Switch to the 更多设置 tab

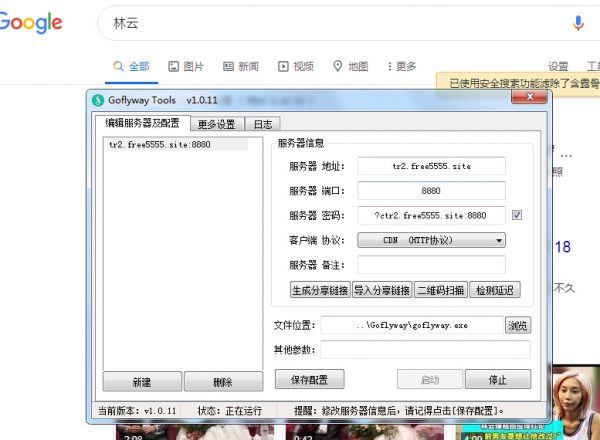(x=217, y=124)
